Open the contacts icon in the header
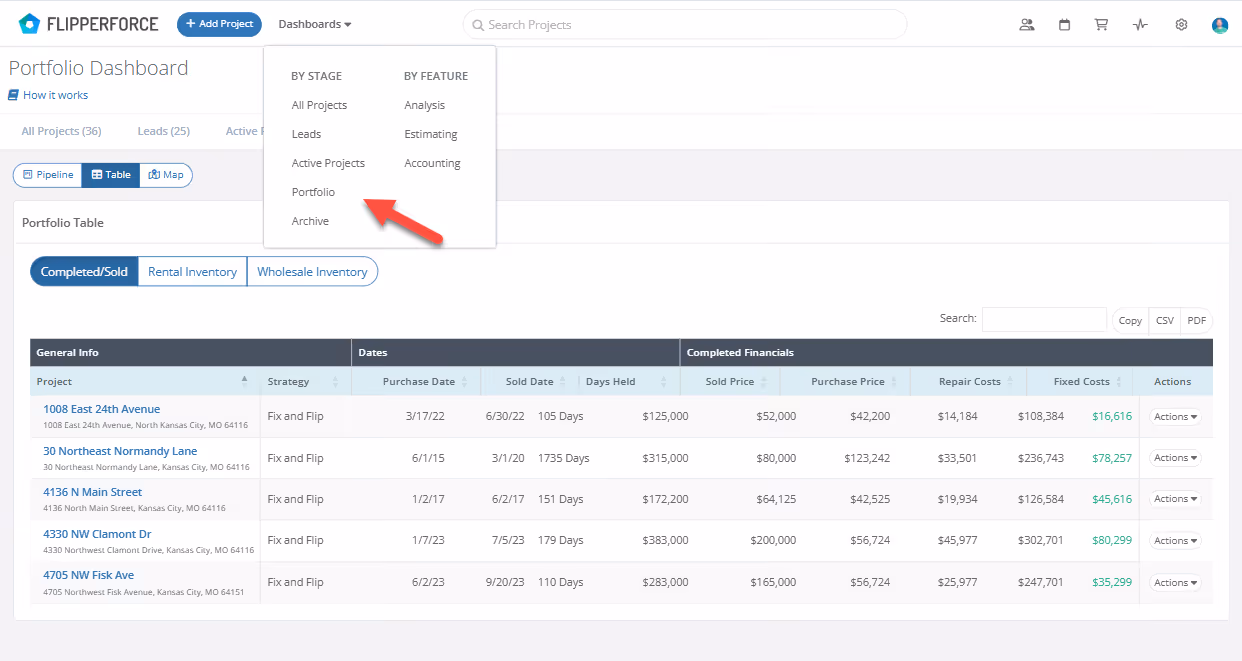This screenshot has width=1242, height=661. pos(1027,25)
